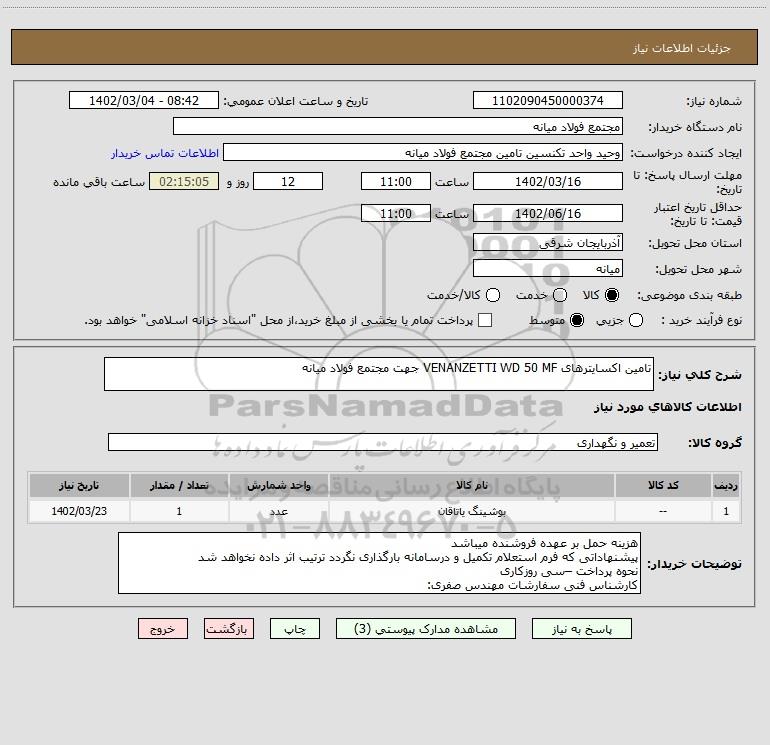Click the چاپ print button

295,629
